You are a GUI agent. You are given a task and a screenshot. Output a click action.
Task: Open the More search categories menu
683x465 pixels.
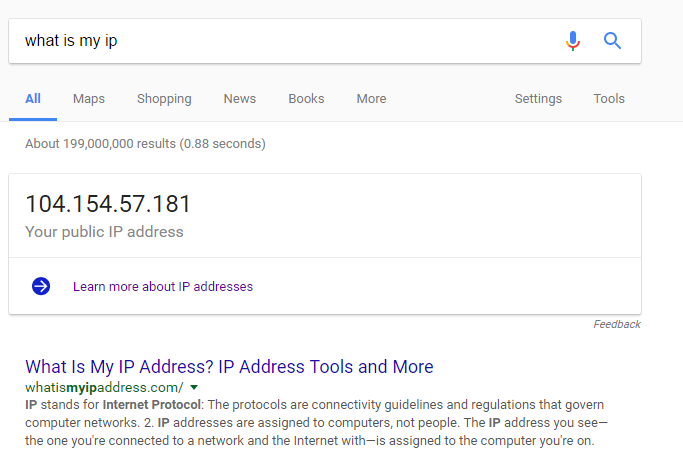click(371, 99)
